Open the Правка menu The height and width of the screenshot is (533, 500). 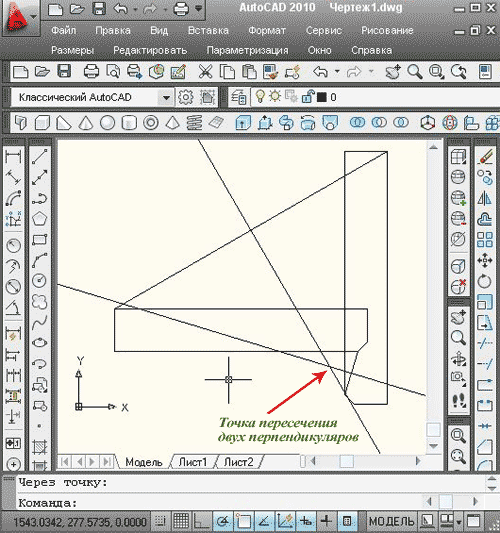pyautogui.click(x=113, y=30)
